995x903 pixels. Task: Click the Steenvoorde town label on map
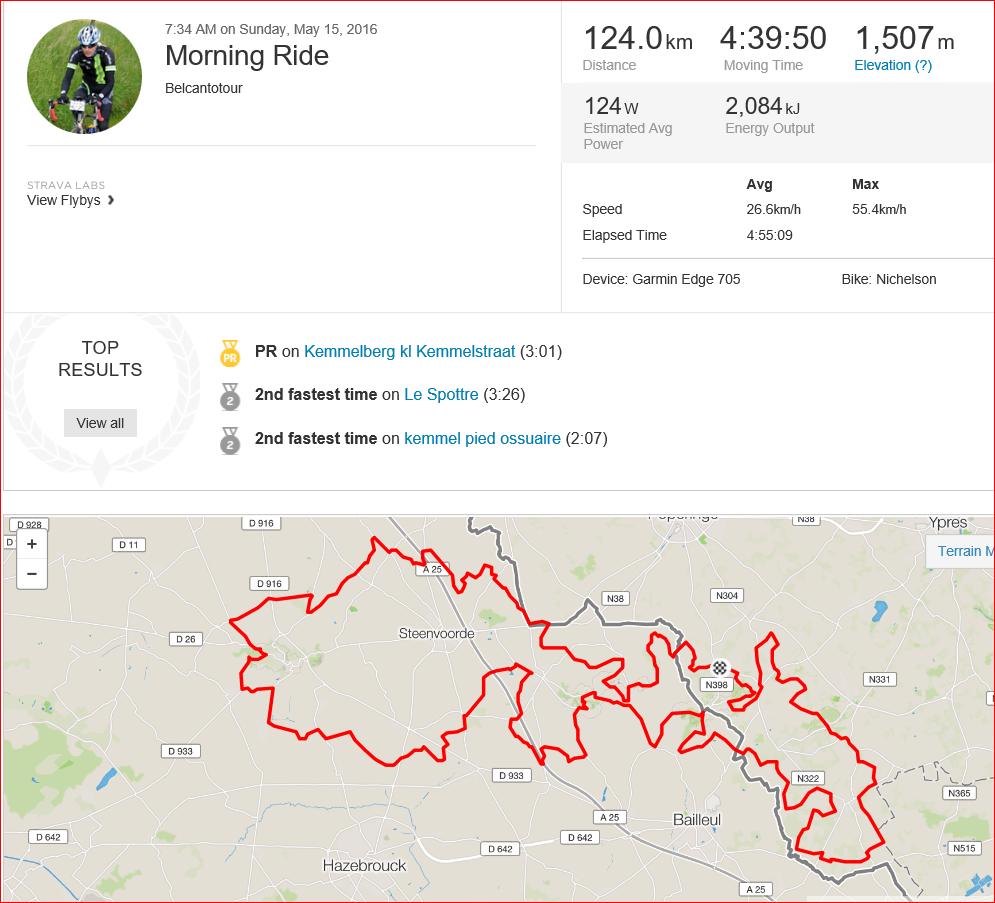pos(433,633)
